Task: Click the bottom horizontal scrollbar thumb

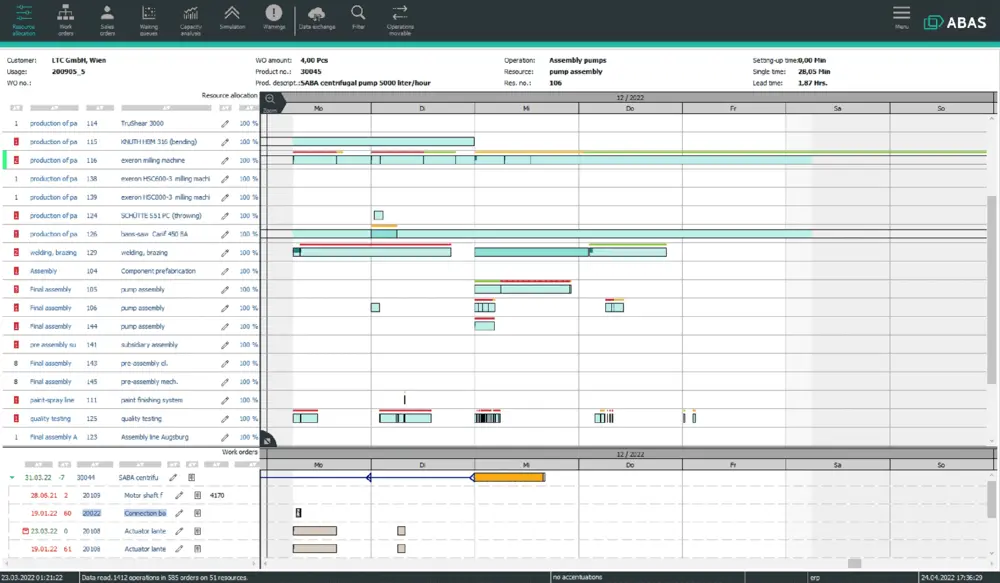Action: [854, 563]
